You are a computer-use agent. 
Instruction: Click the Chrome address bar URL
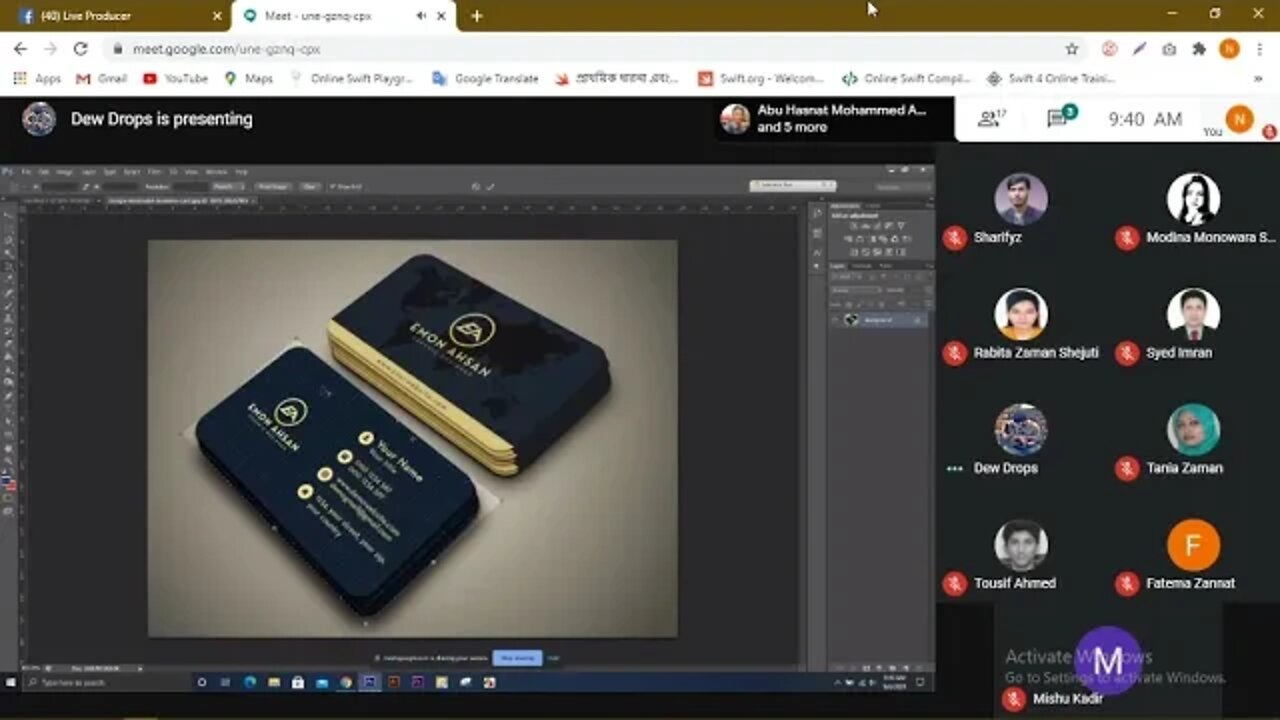pyautogui.click(x=226, y=48)
